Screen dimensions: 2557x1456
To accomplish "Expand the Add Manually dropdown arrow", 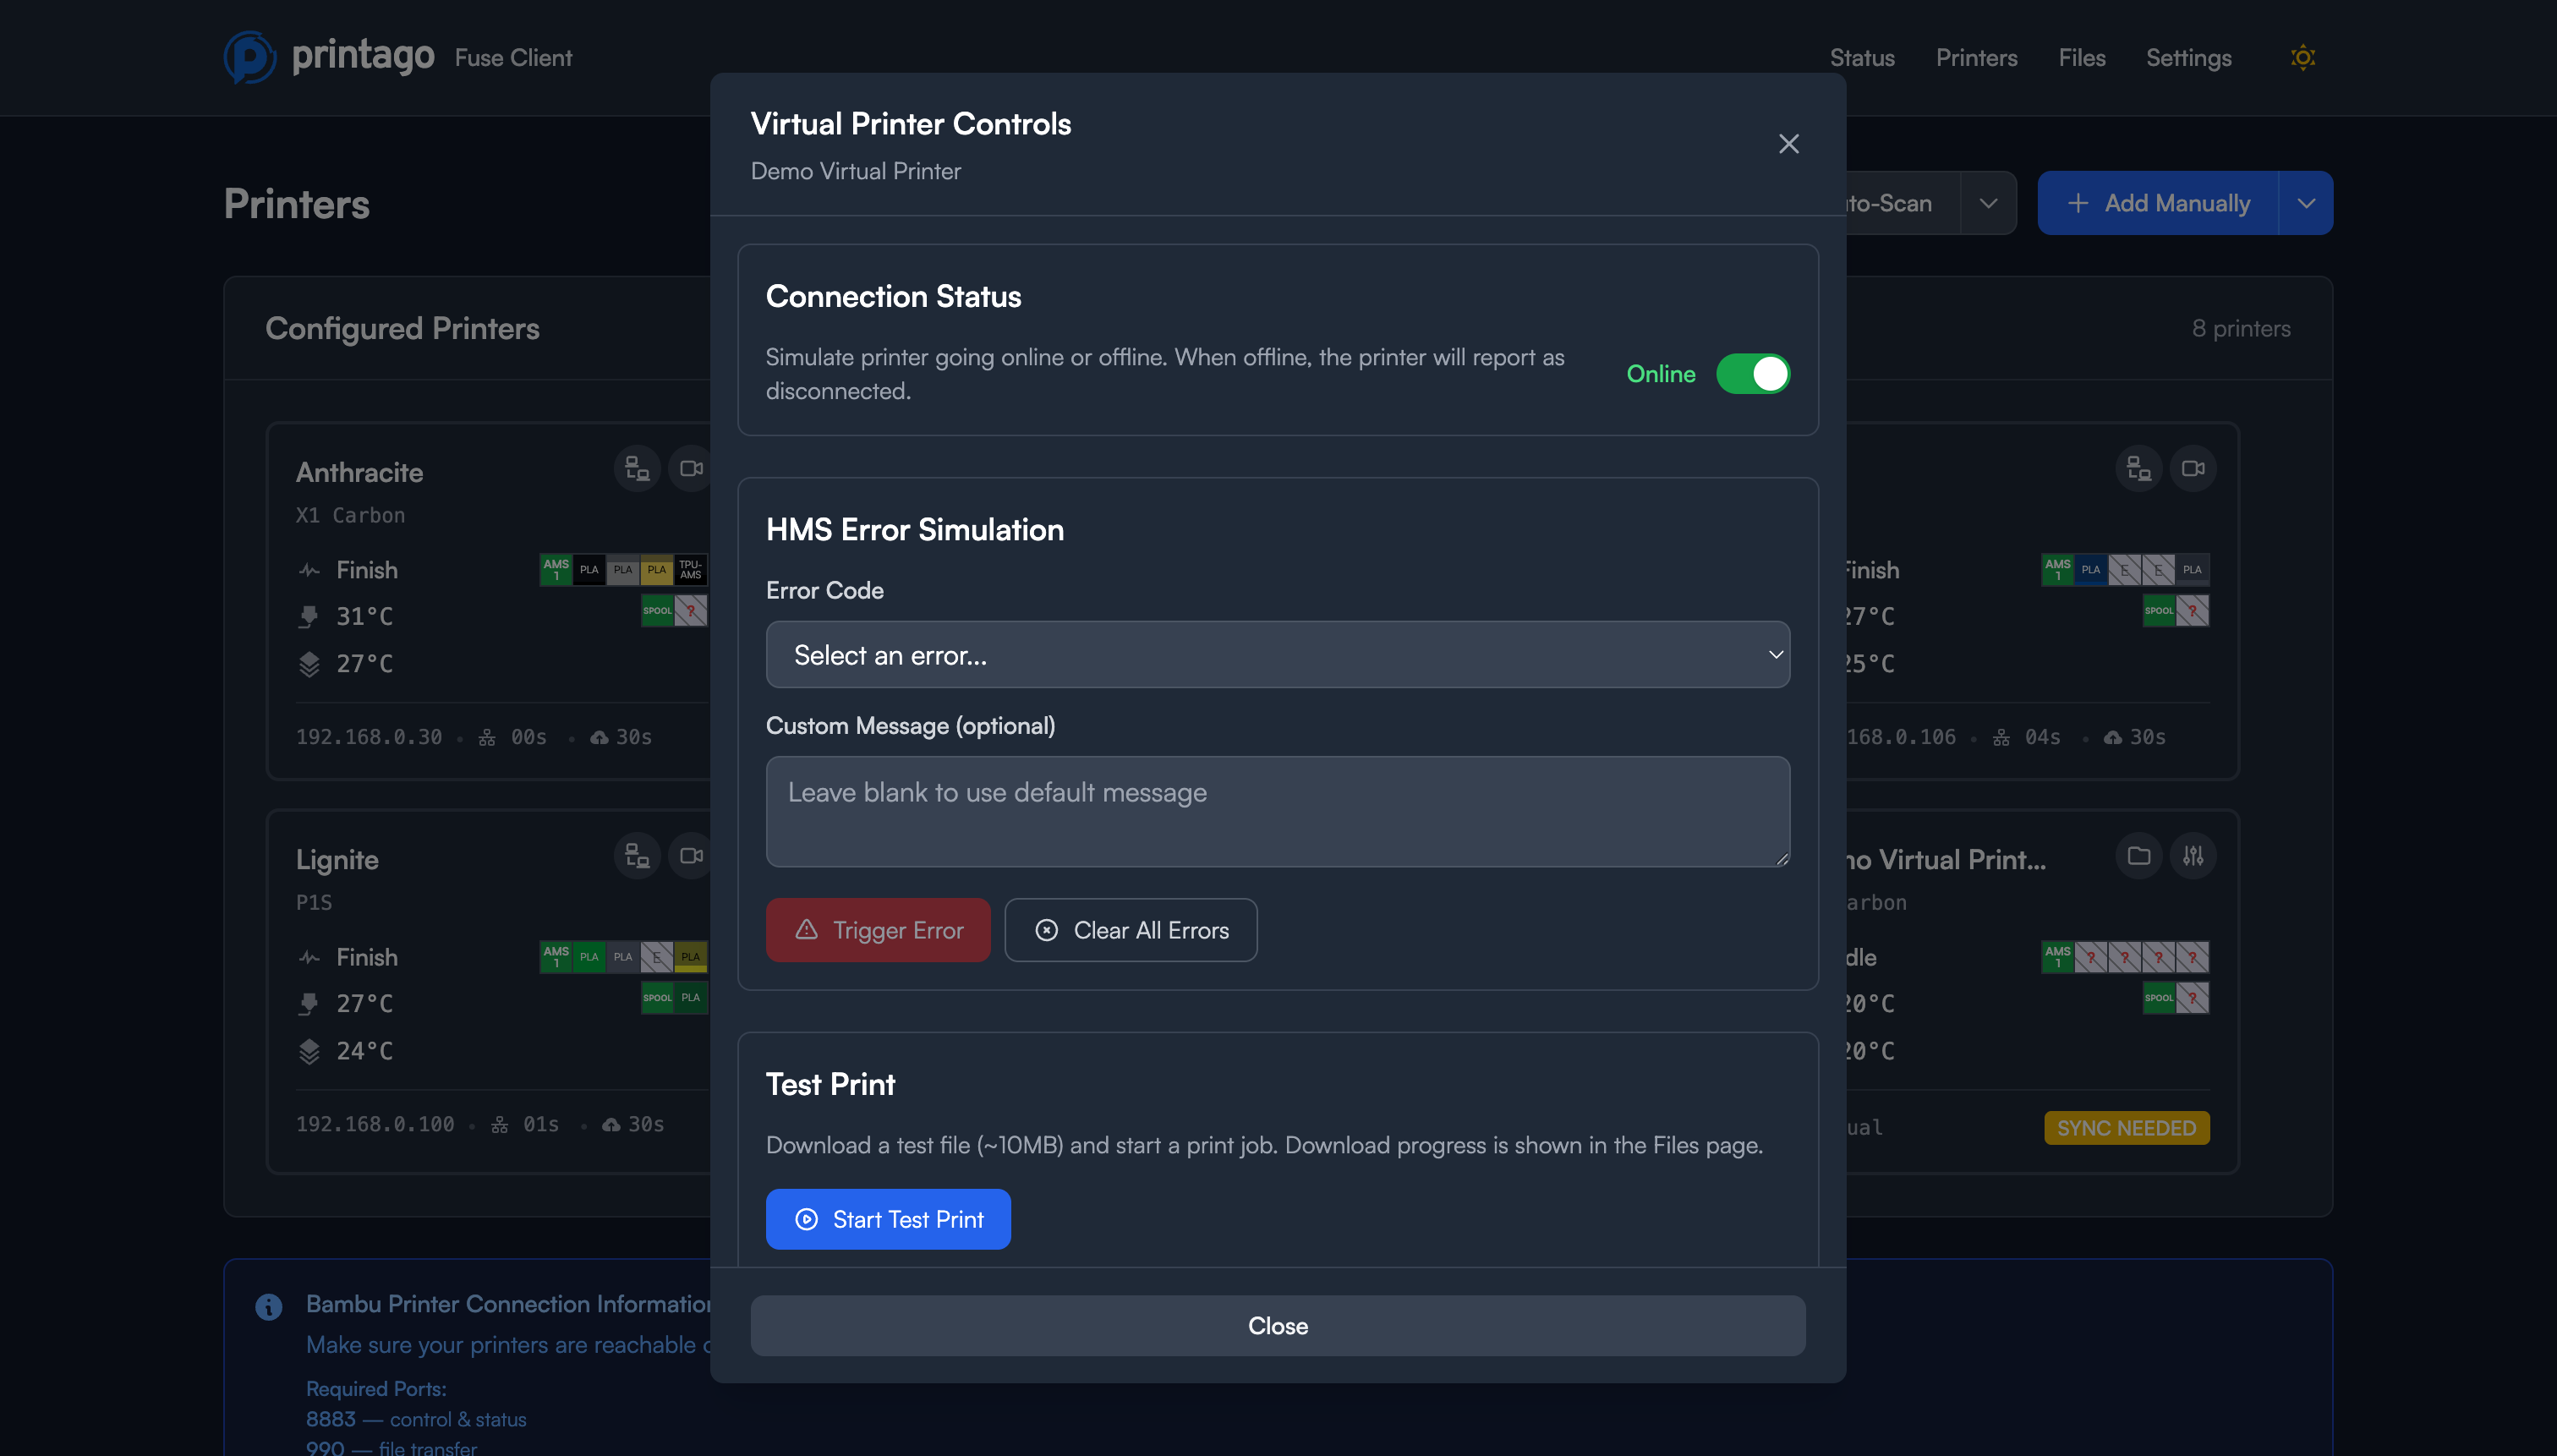I will pyautogui.click(x=2307, y=202).
